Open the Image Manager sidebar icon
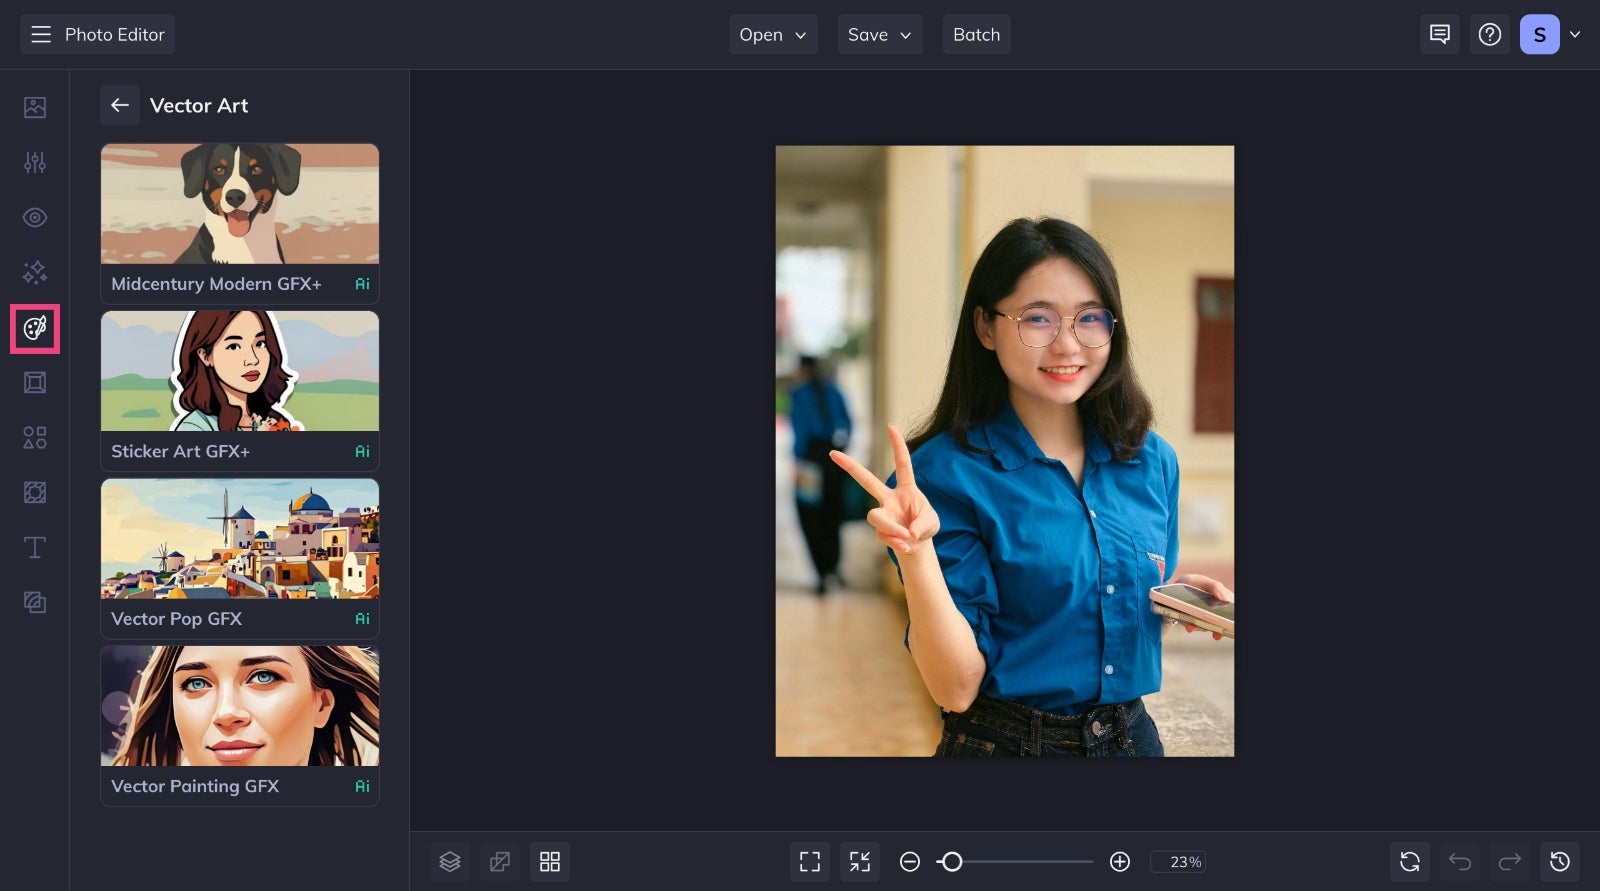Image resolution: width=1600 pixels, height=891 pixels. pos(35,107)
